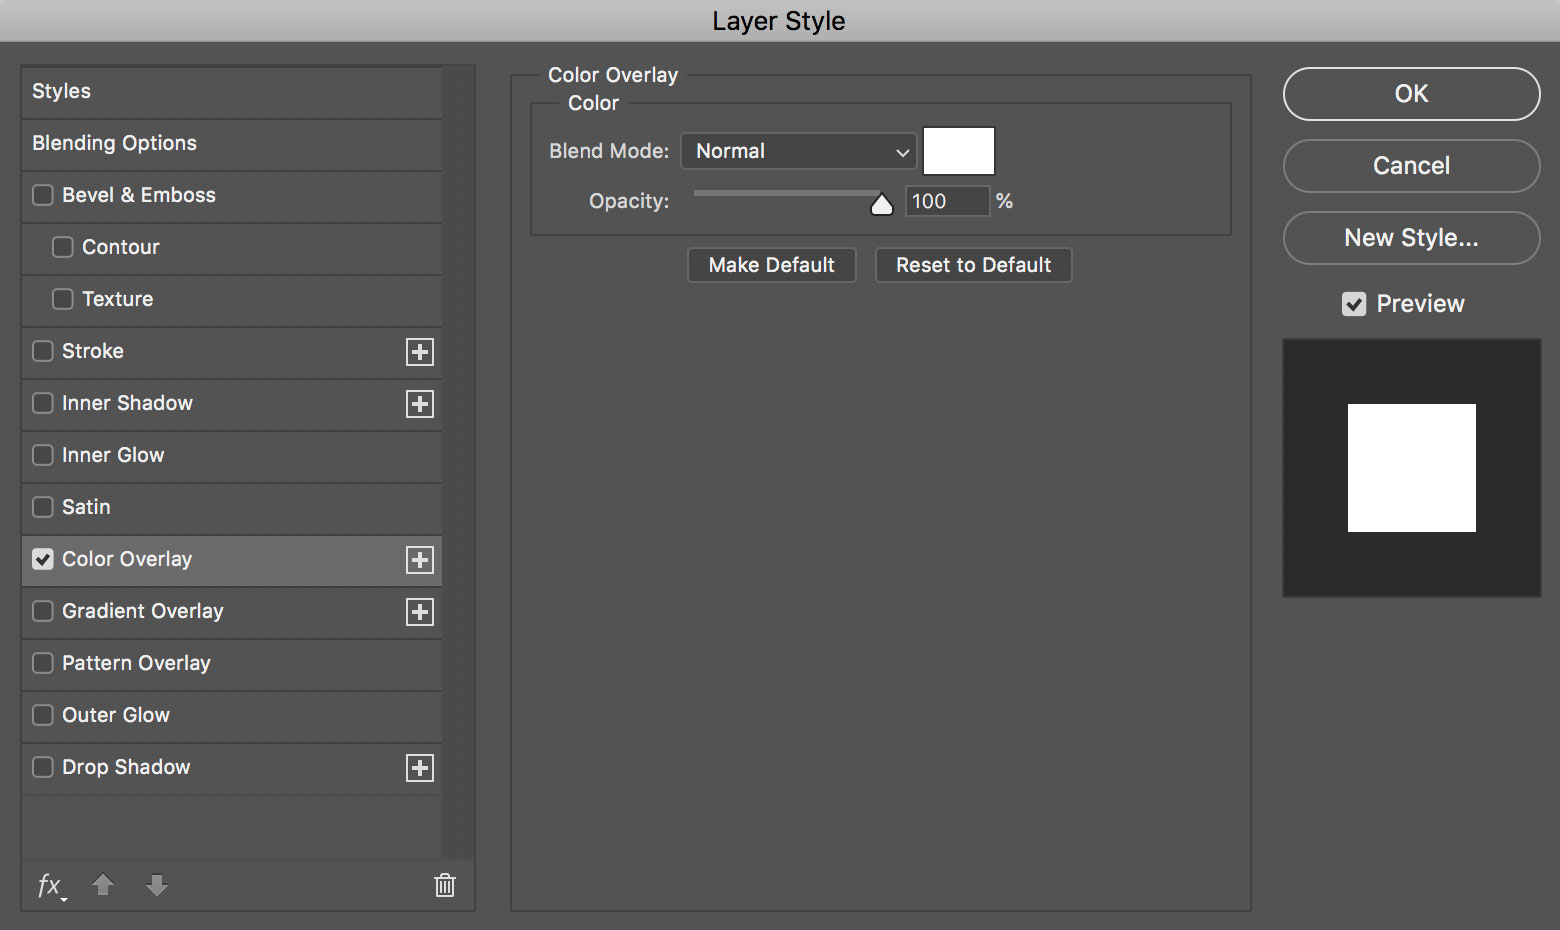This screenshot has height=930, width=1560.
Task: Disable the Color Overlay checkbox
Action: click(43, 559)
